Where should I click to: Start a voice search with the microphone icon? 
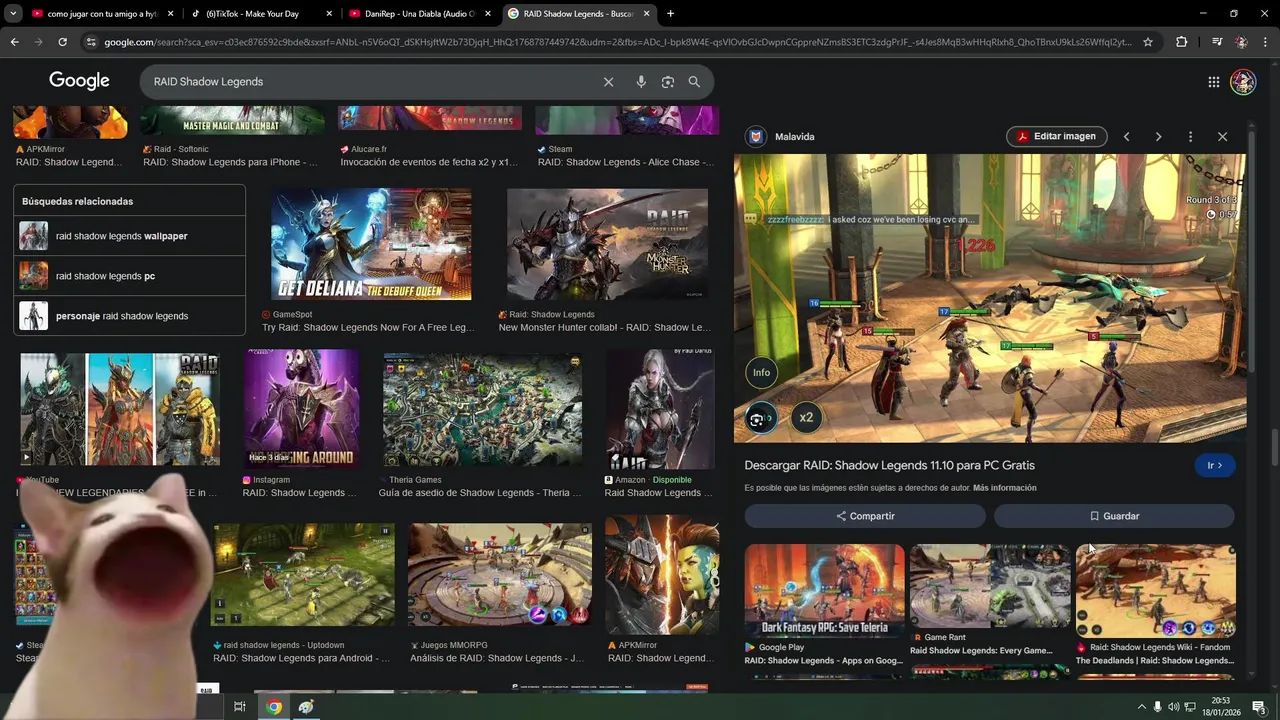(x=641, y=82)
